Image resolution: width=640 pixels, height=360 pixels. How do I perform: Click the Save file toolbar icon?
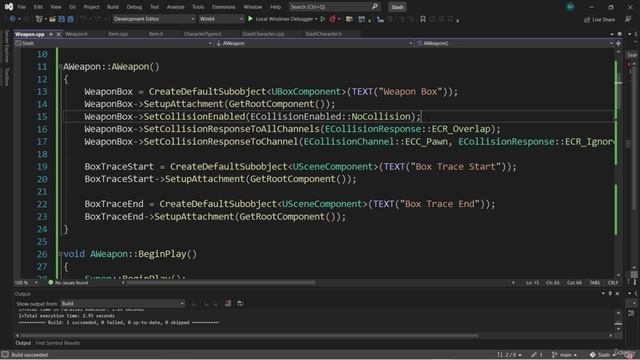click(x=62, y=19)
